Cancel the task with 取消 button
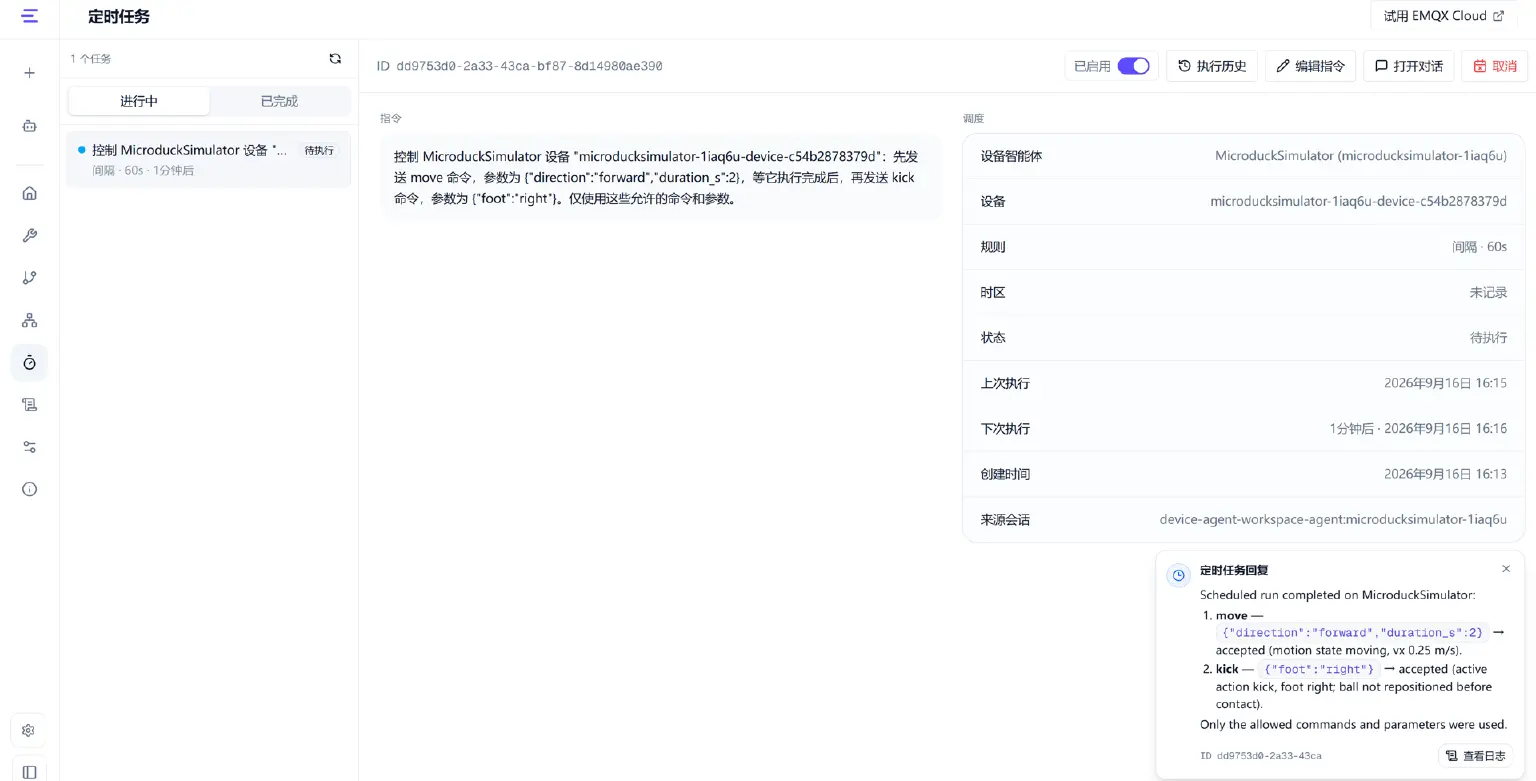1536x781 pixels. (x=1494, y=66)
